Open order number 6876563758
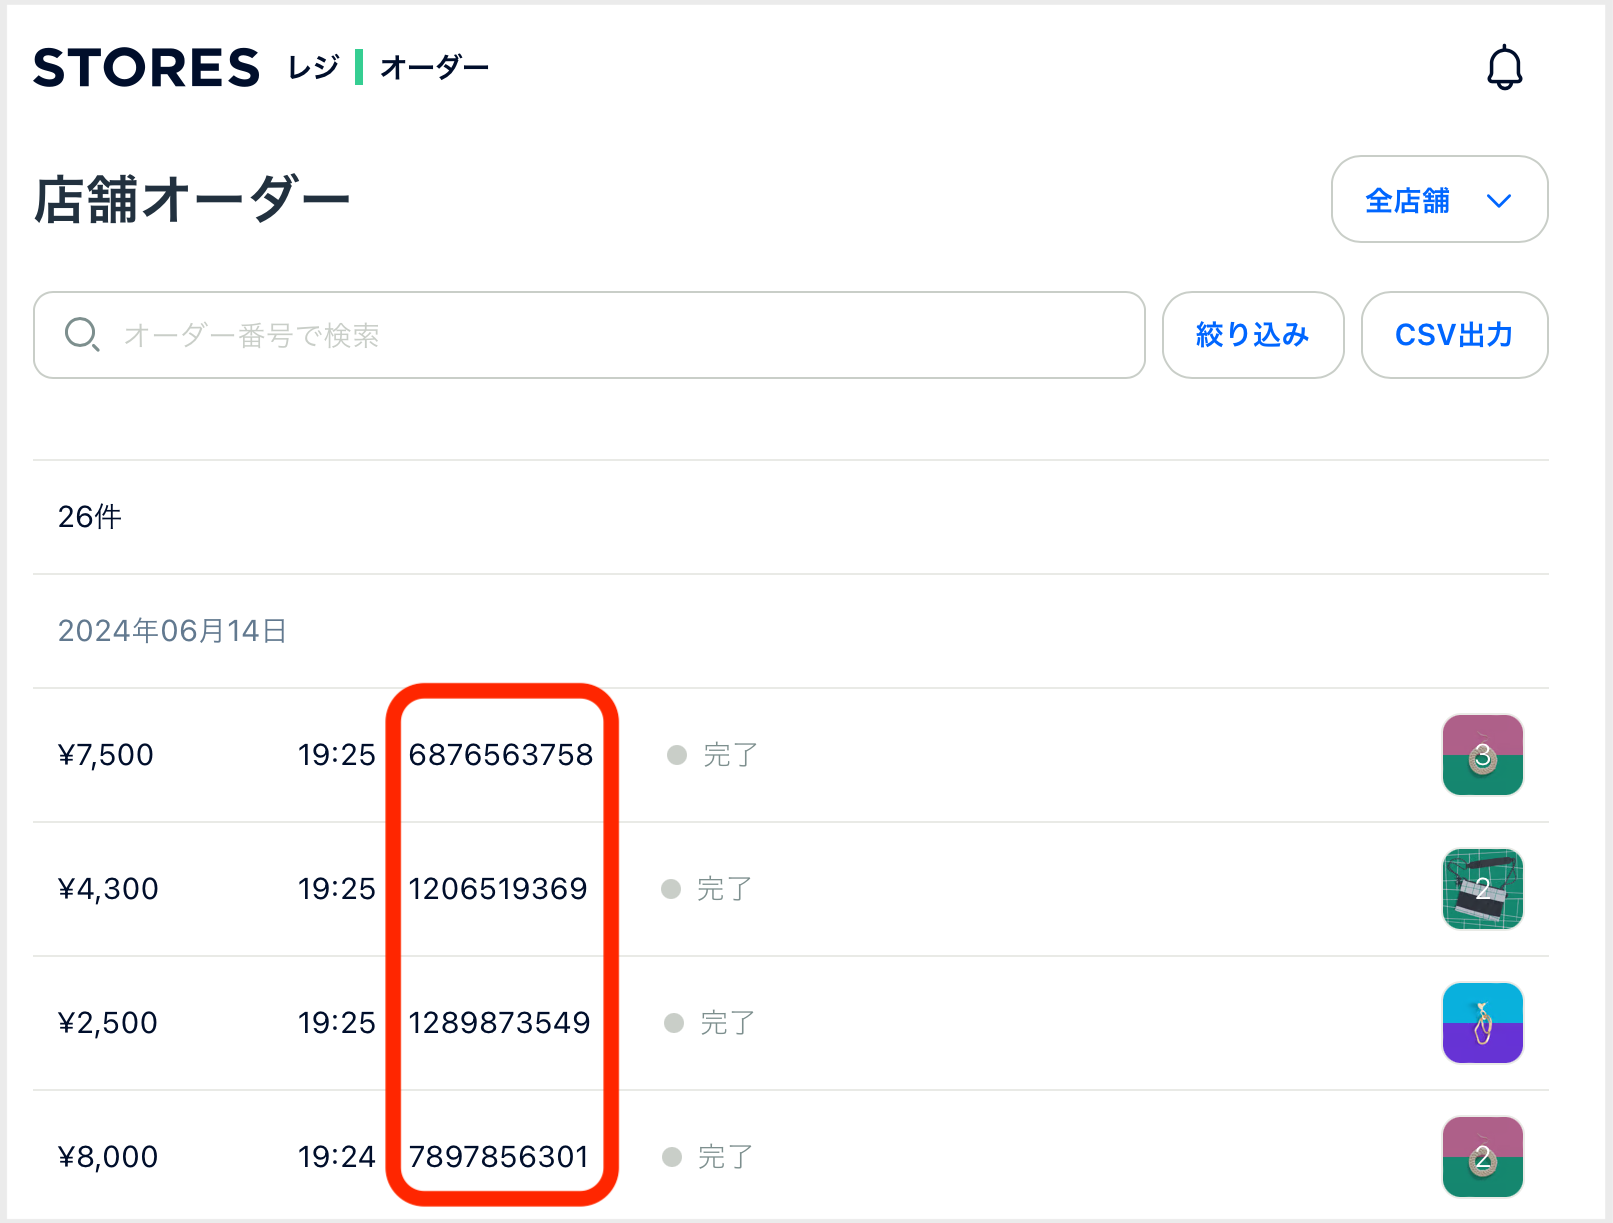Viewport: 1613px width, 1223px height. (x=501, y=755)
